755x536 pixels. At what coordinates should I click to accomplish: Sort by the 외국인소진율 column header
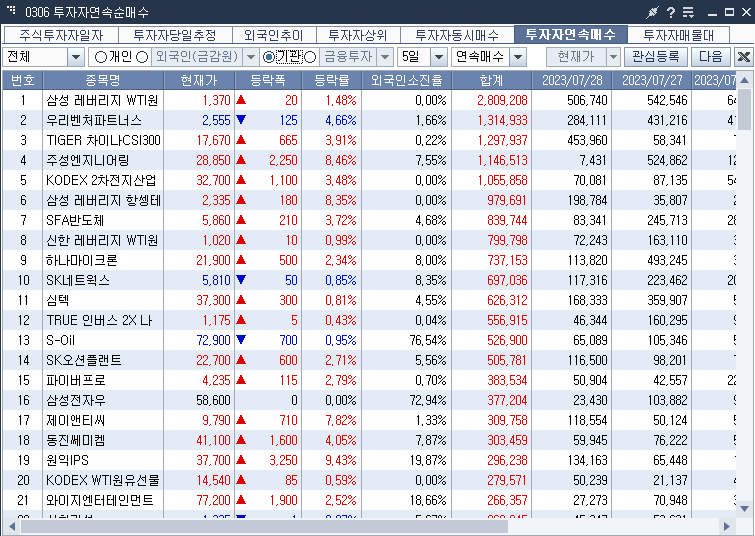click(406, 80)
